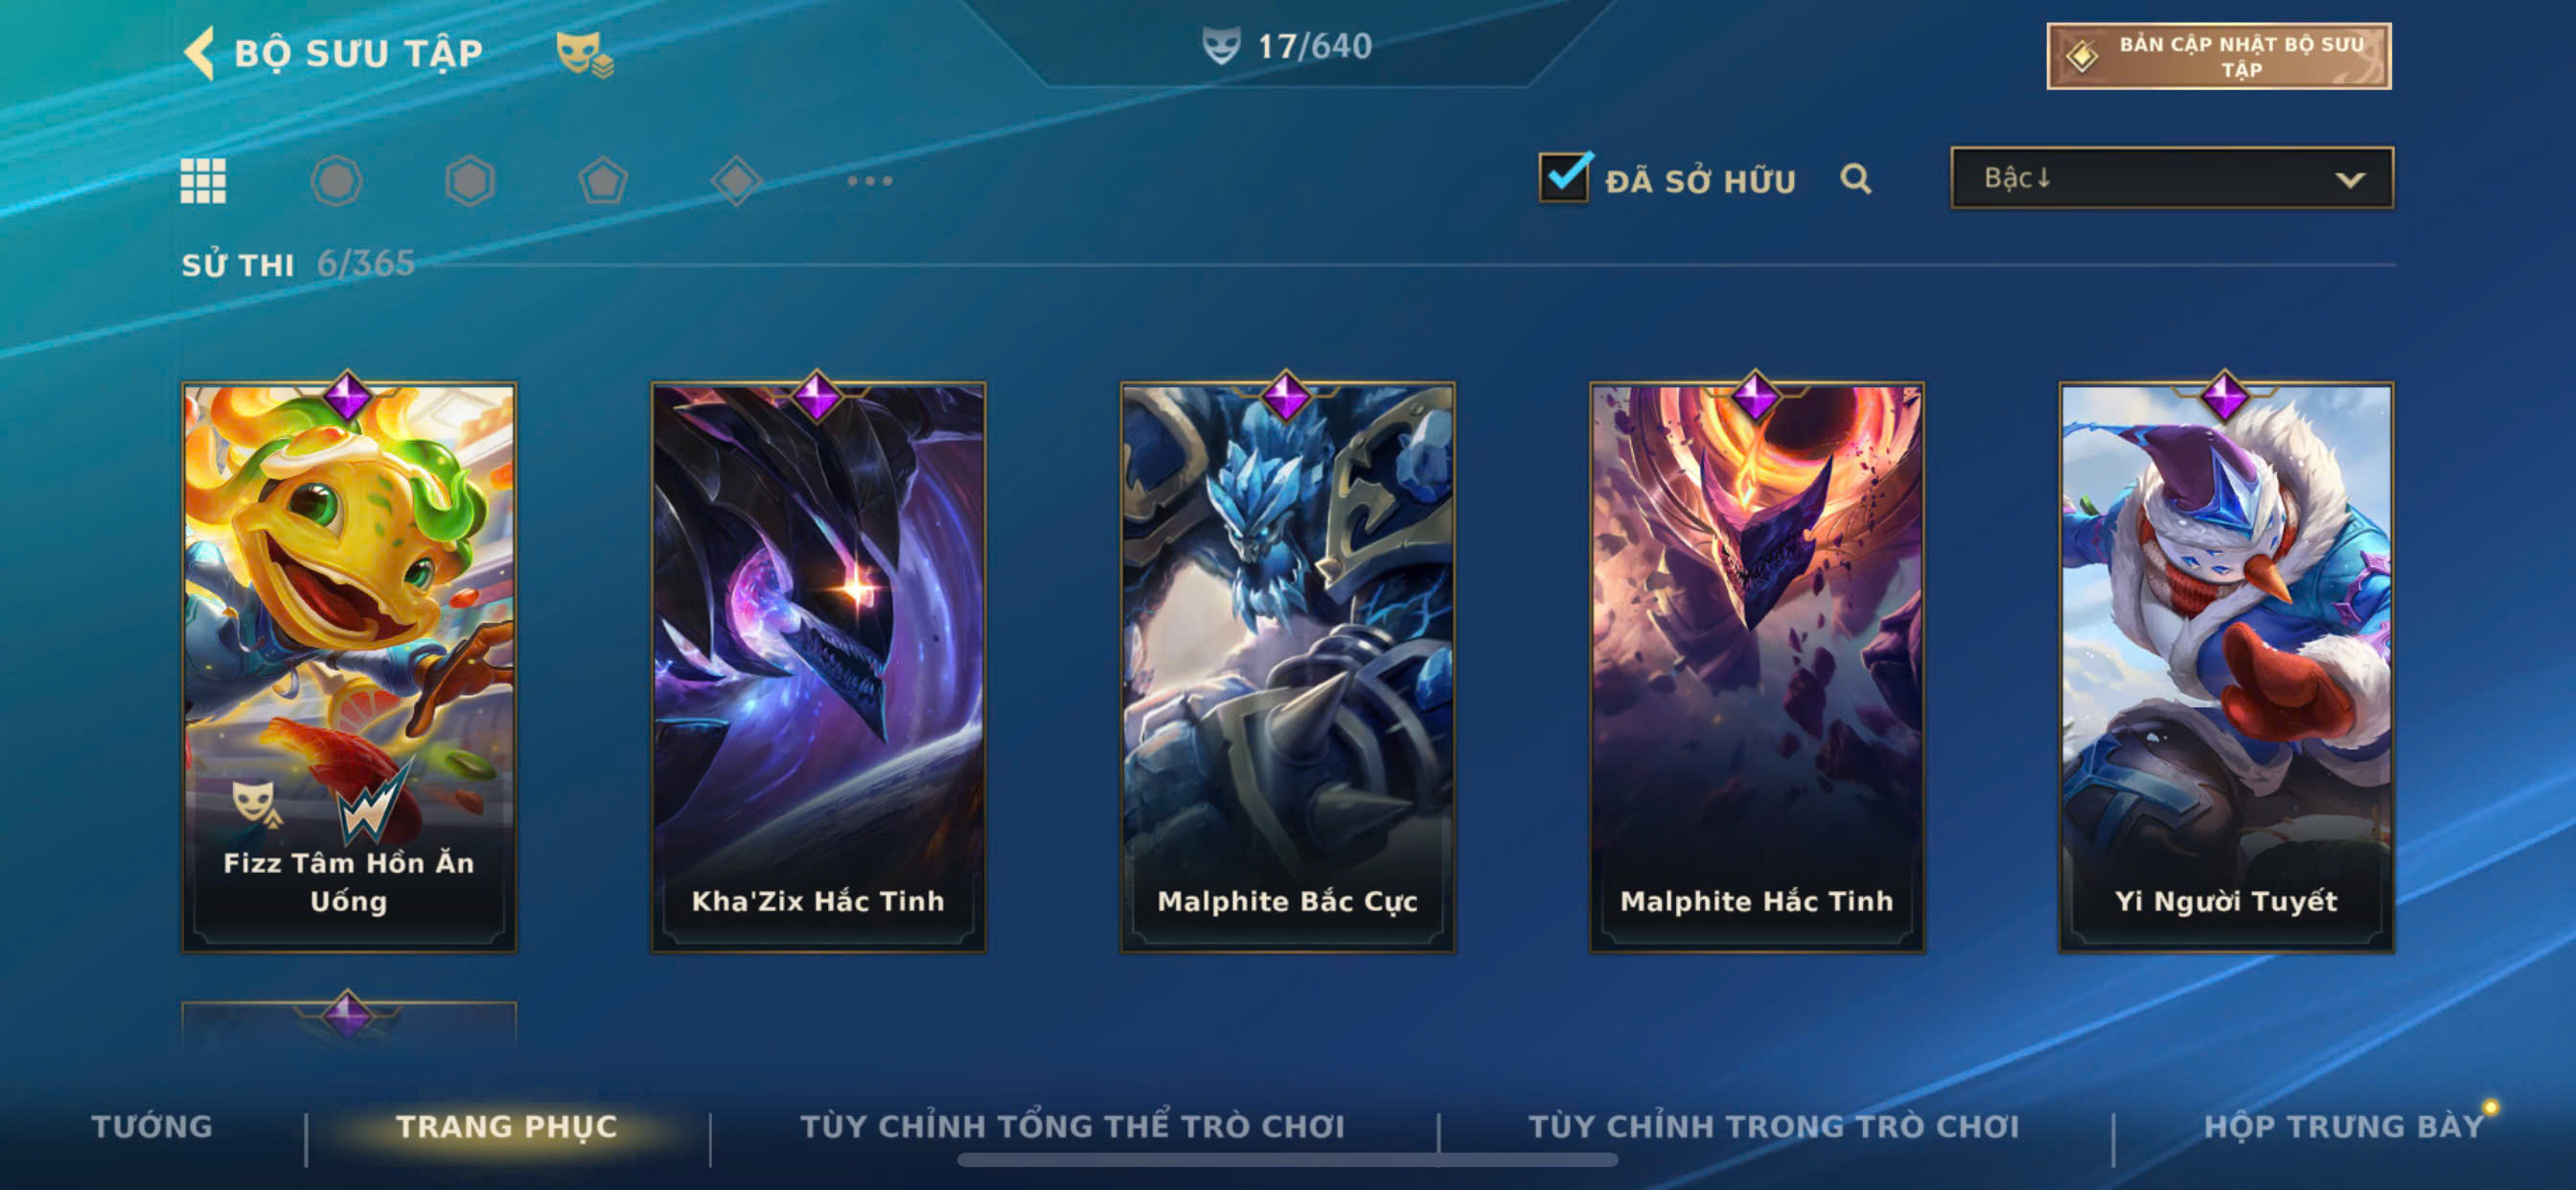Select Fizz Tâm Hồn Ăn Uống skin

pyautogui.click(x=349, y=666)
